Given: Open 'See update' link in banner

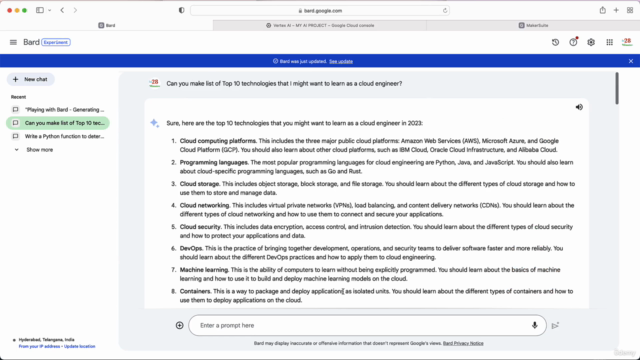Looking at the screenshot, I should point(341,62).
